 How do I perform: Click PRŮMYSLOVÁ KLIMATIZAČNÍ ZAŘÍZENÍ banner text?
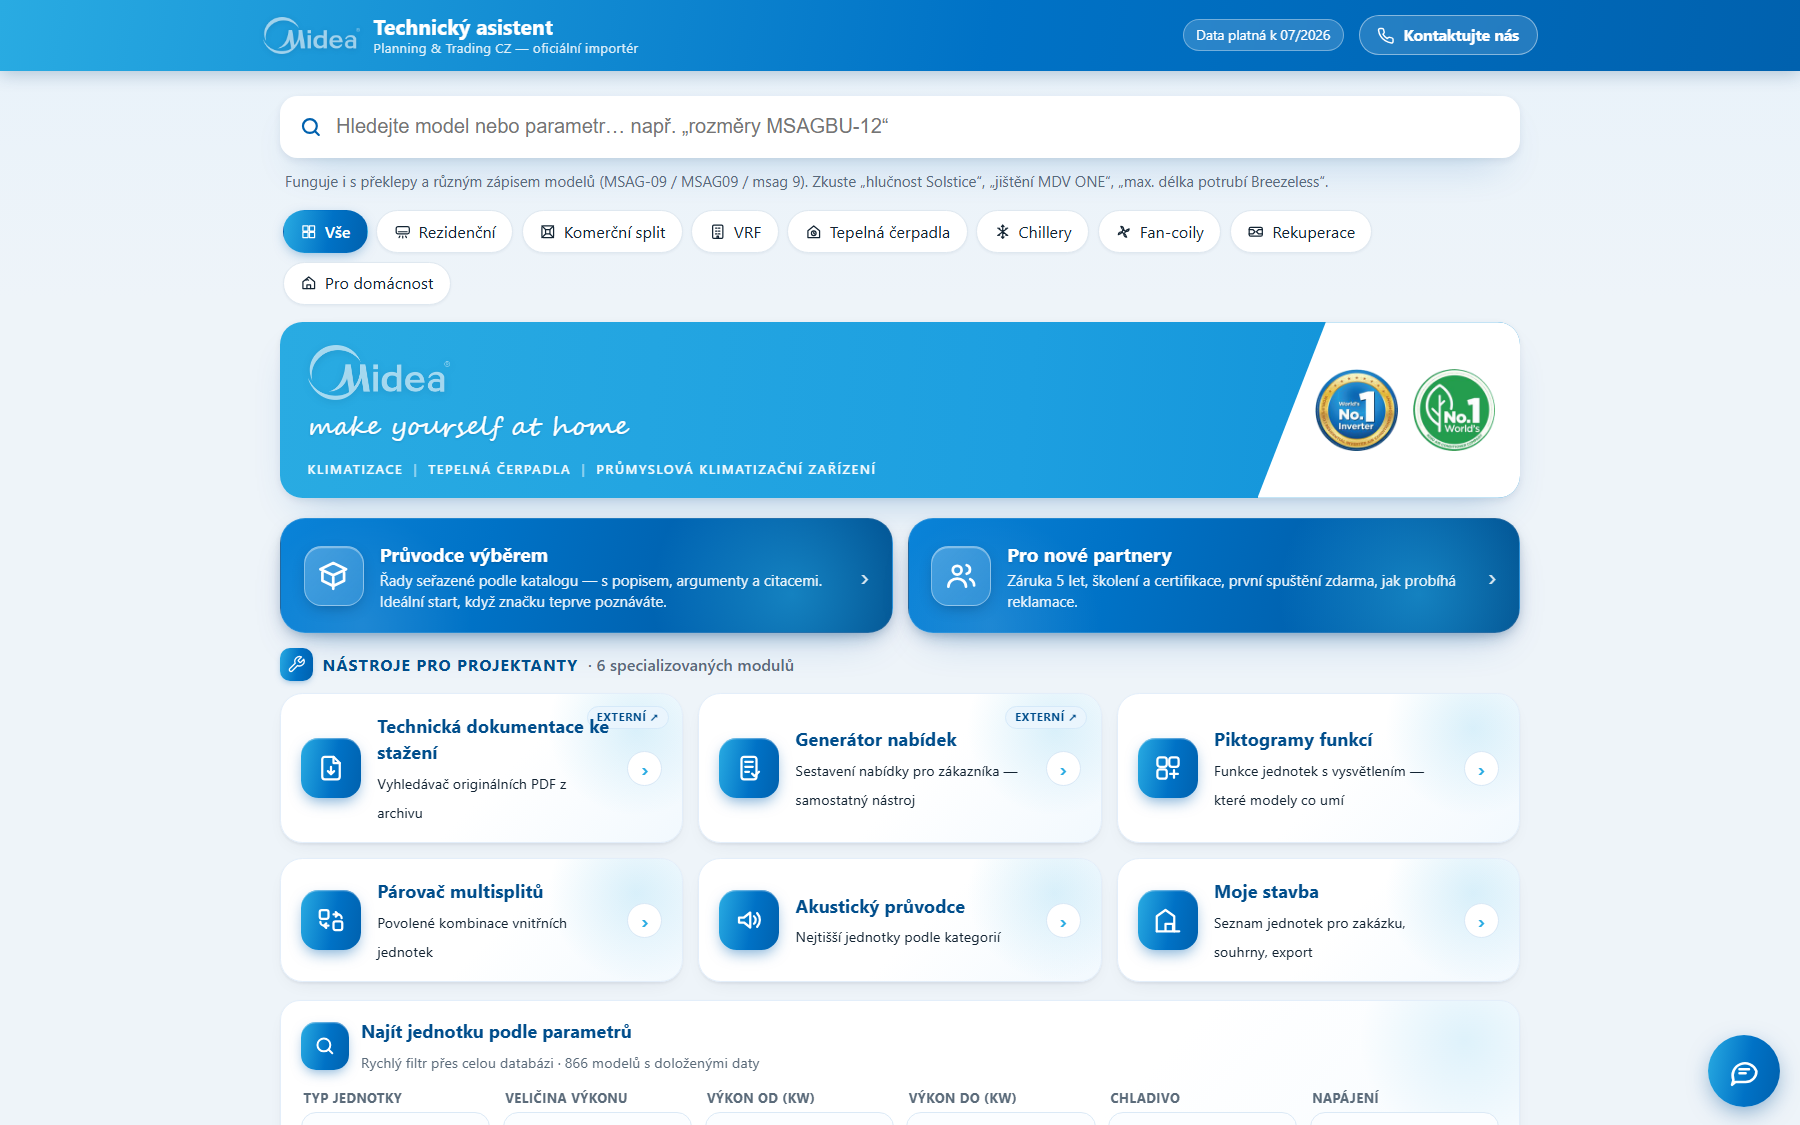tap(736, 469)
